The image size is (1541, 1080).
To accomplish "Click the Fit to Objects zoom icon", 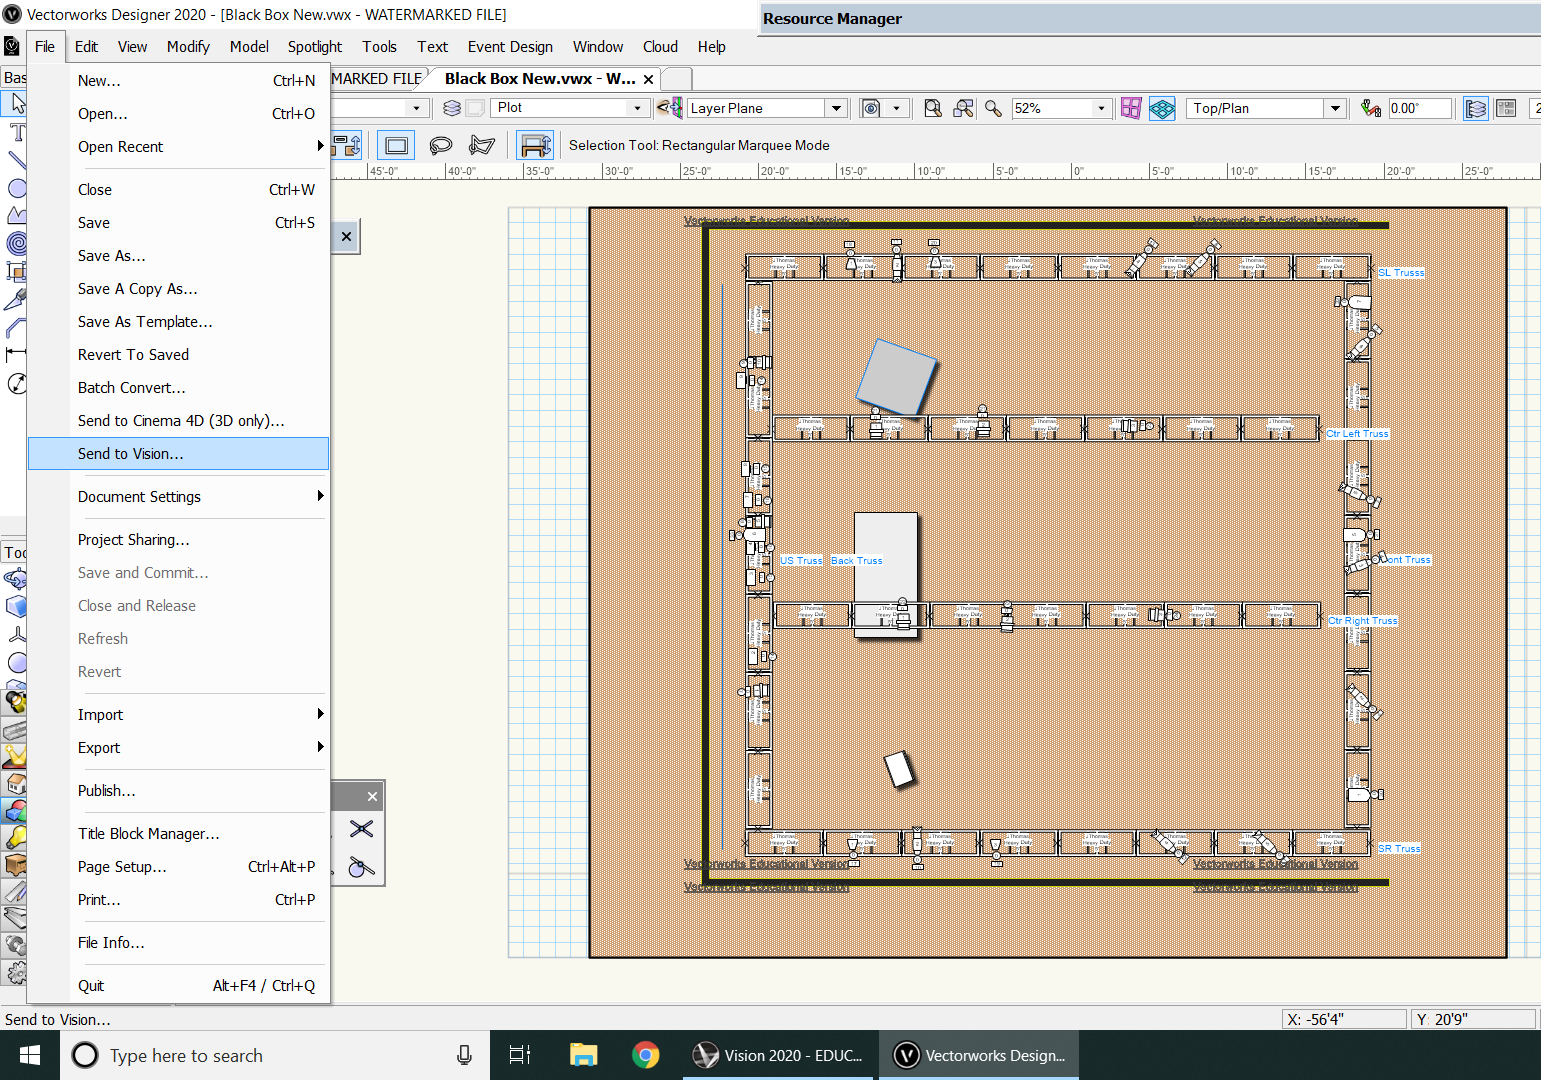I will point(963,108).
